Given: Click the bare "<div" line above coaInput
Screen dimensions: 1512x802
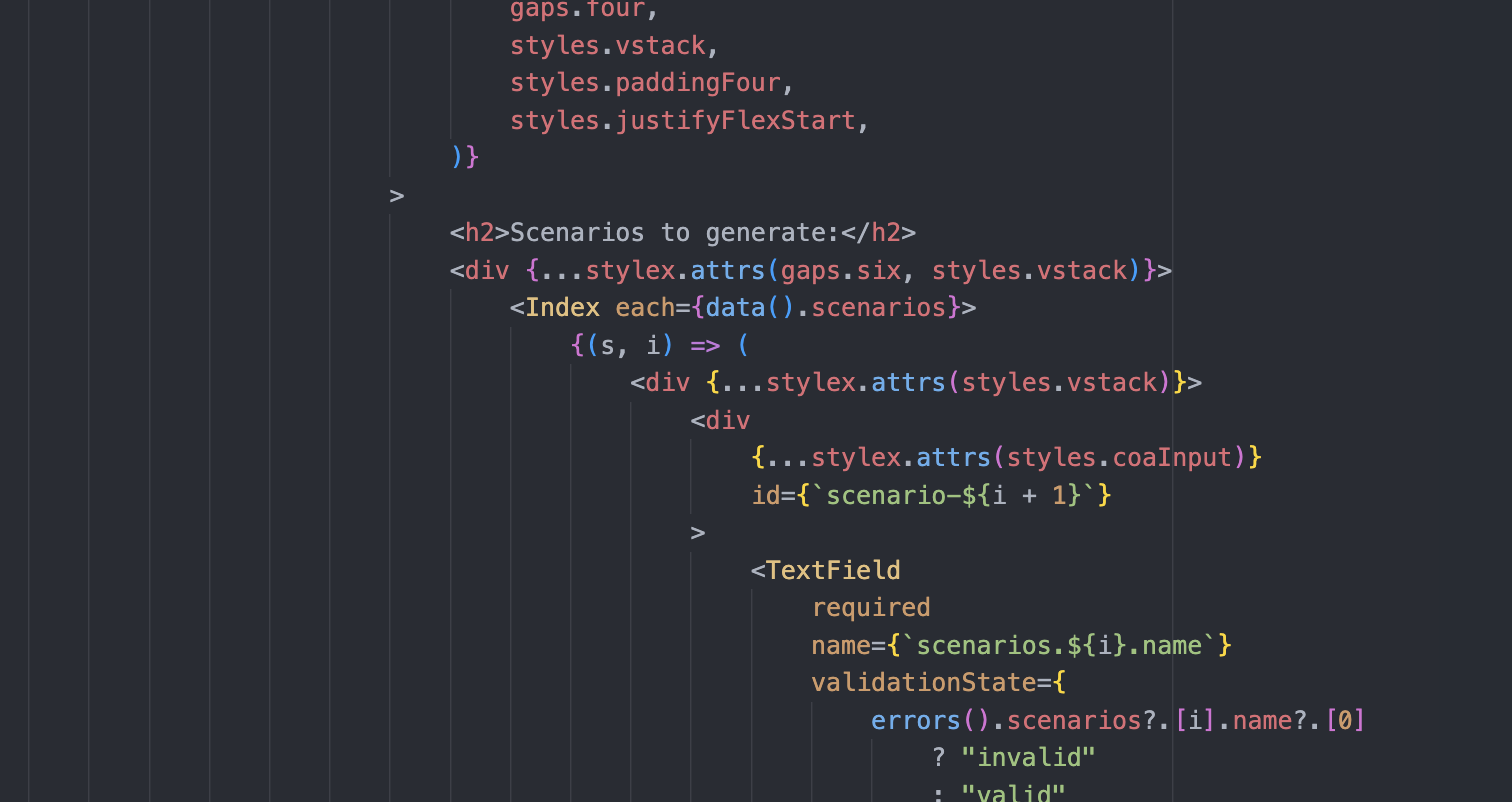Looking at the screenshot, I should tap(720, 420).
